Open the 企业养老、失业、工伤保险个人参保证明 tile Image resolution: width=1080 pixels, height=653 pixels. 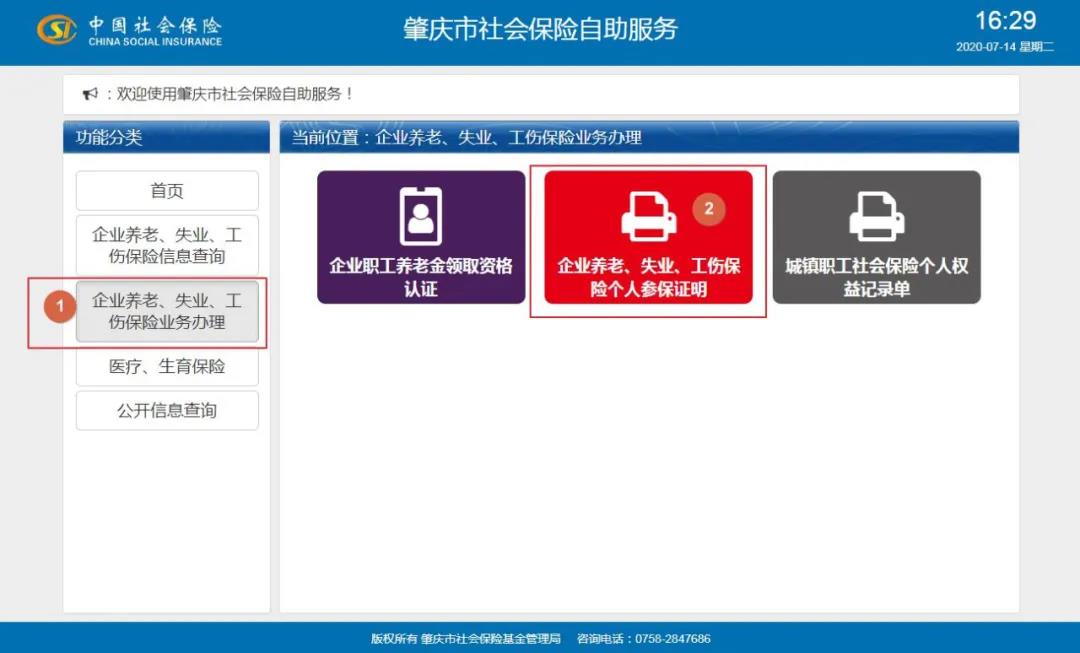click(648, 240)
